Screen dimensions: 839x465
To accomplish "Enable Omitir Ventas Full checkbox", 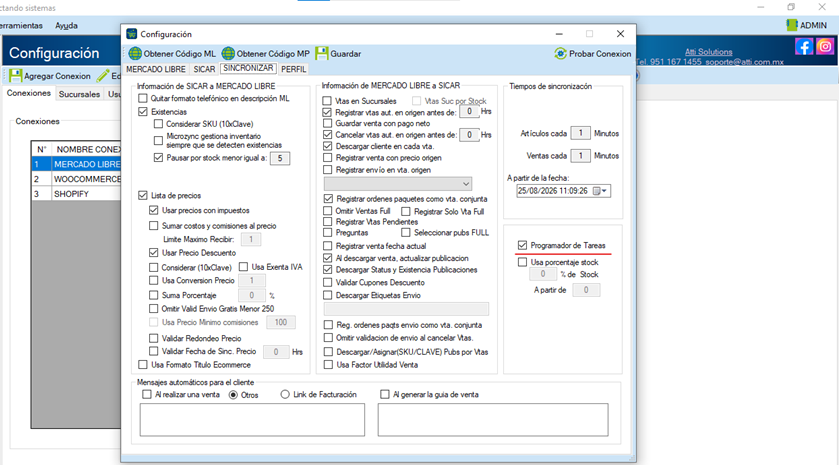I will 327,211.
